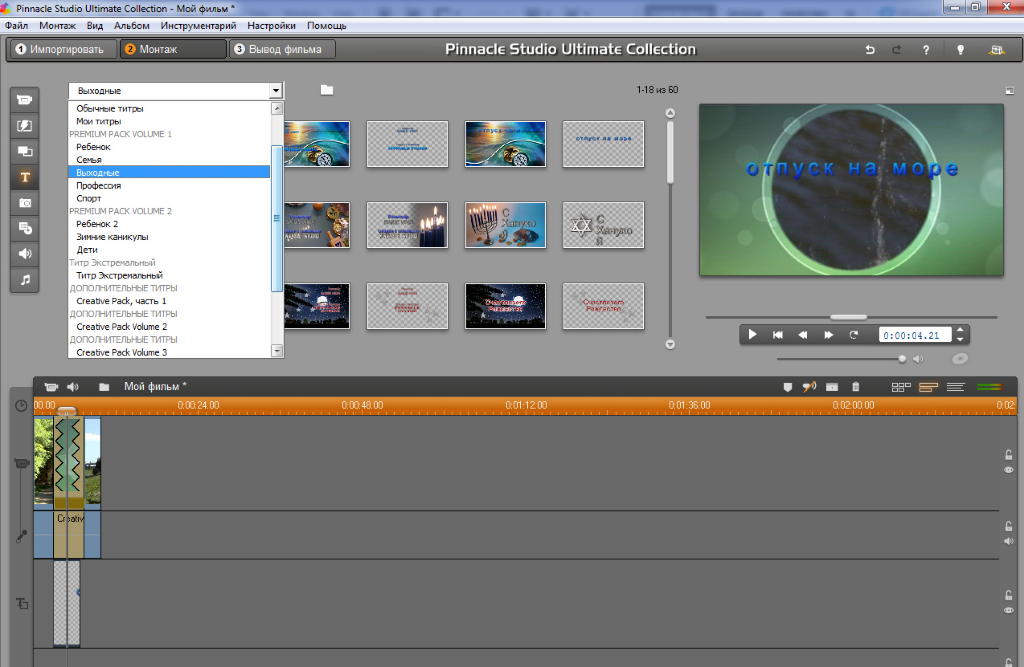Collapse the Выходные album dropdown arrow

tap(276, 91)
